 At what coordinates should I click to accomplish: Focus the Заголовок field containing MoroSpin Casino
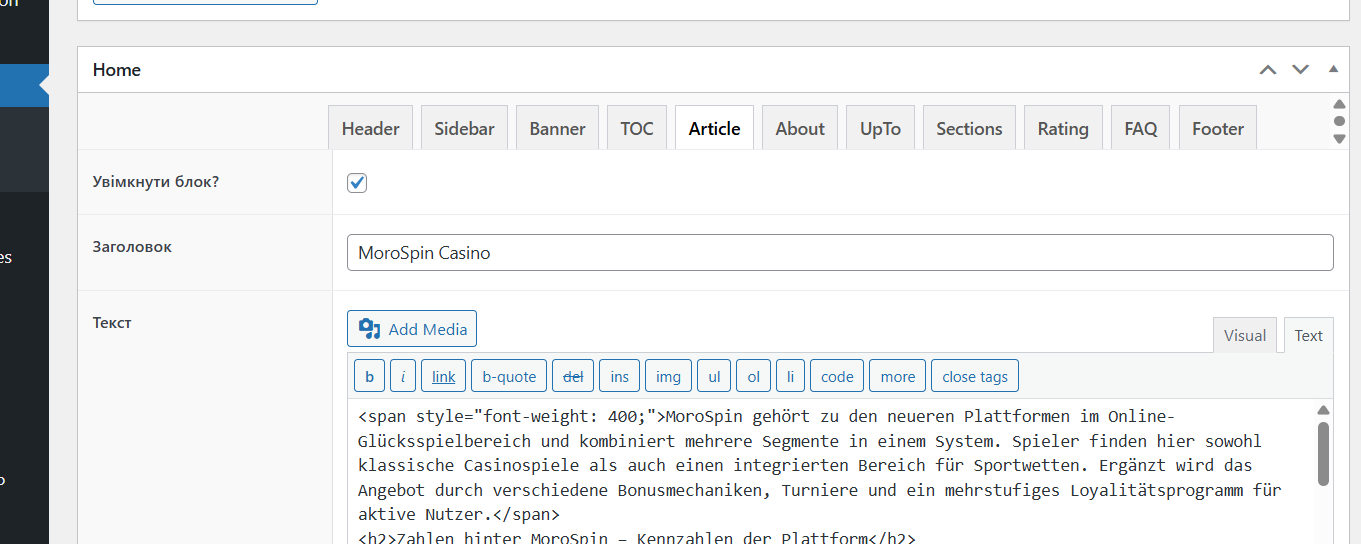pyautogui.click(x=840, y=253)
